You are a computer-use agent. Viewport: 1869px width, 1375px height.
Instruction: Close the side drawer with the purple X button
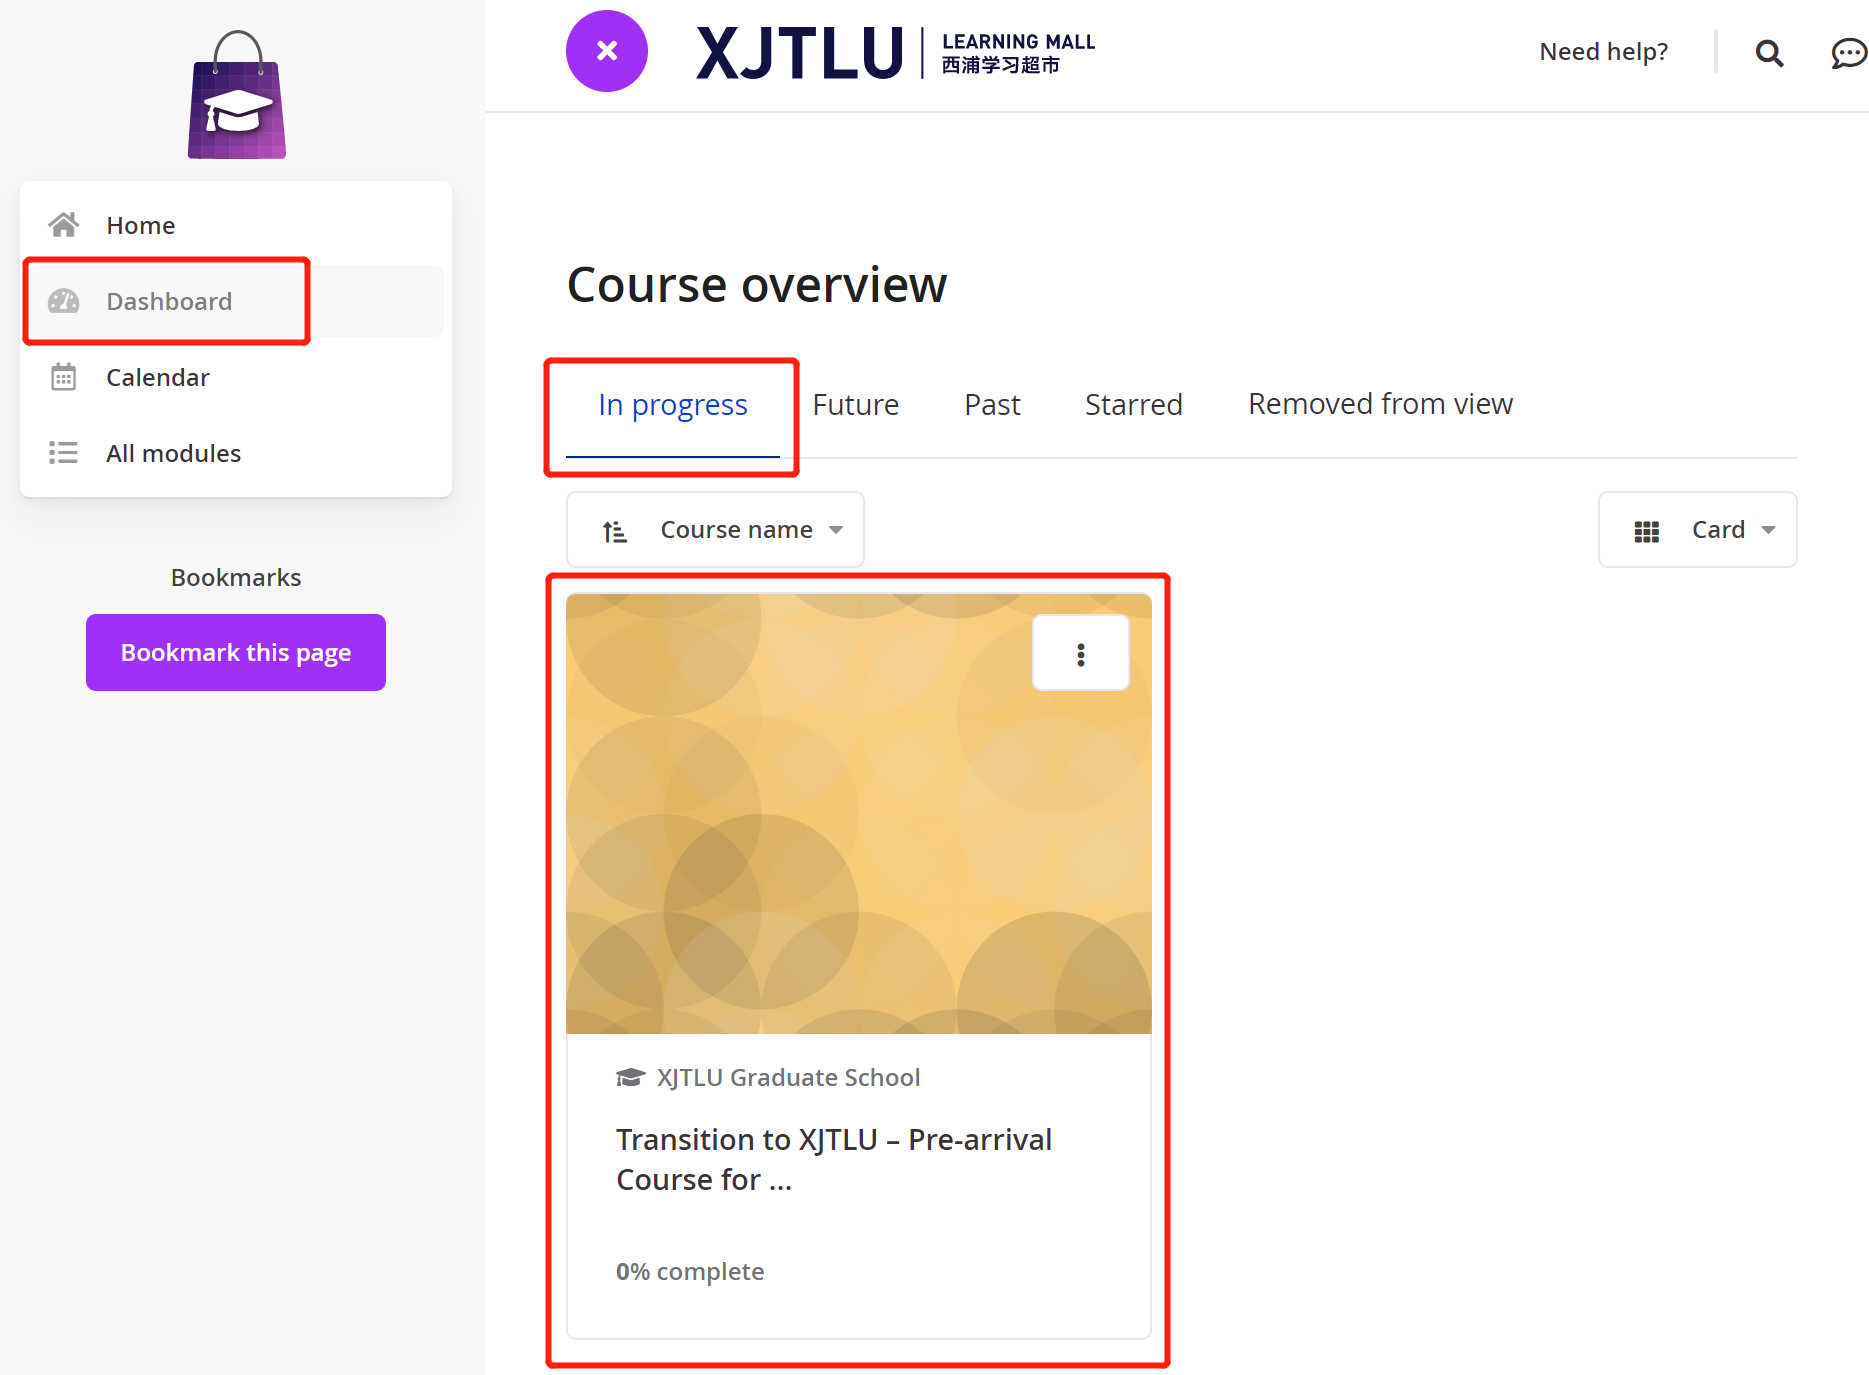point(607,51)
